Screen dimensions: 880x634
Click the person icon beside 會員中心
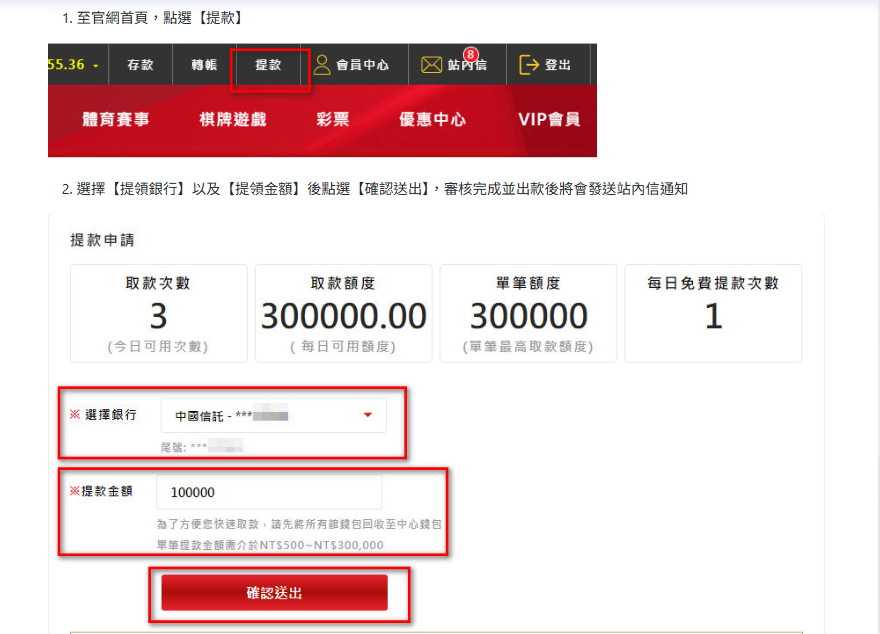click(x=322, y=65)
